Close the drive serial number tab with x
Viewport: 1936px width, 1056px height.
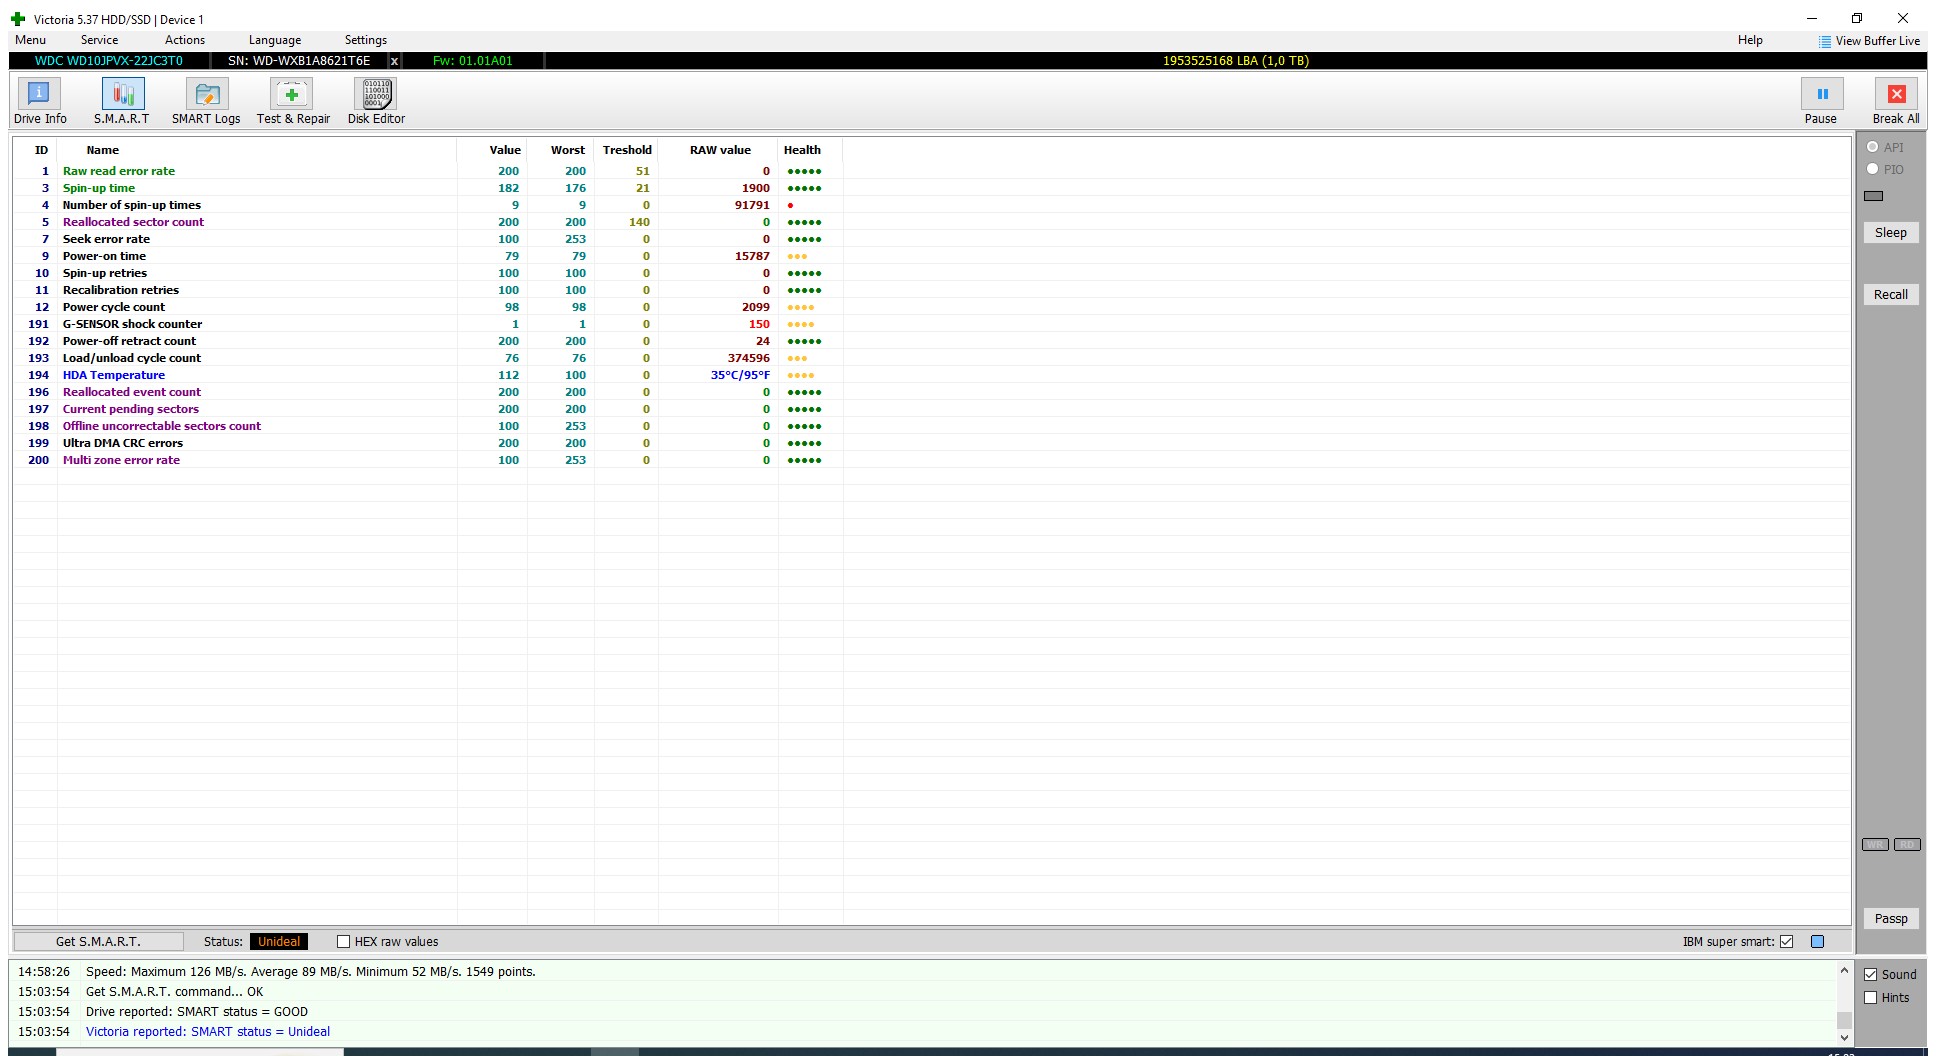pos(394,61)
